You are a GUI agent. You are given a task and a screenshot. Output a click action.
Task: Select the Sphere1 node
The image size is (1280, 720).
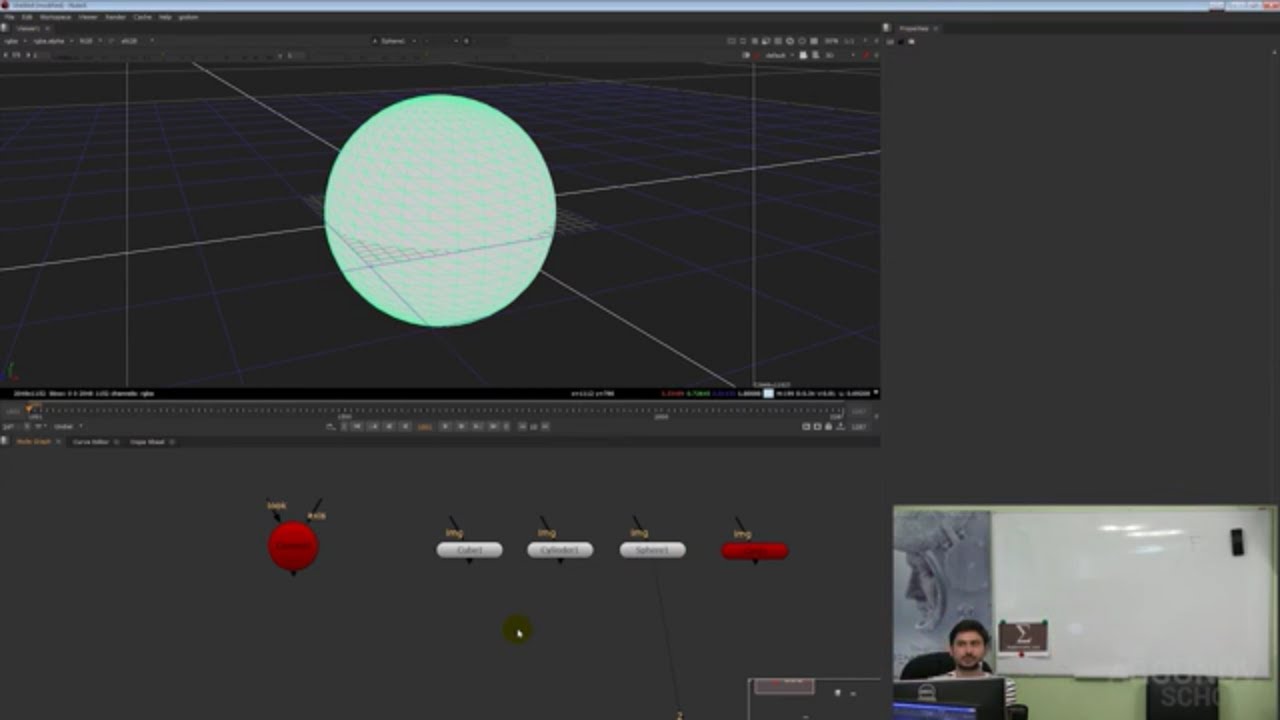[x=652, y=550]
